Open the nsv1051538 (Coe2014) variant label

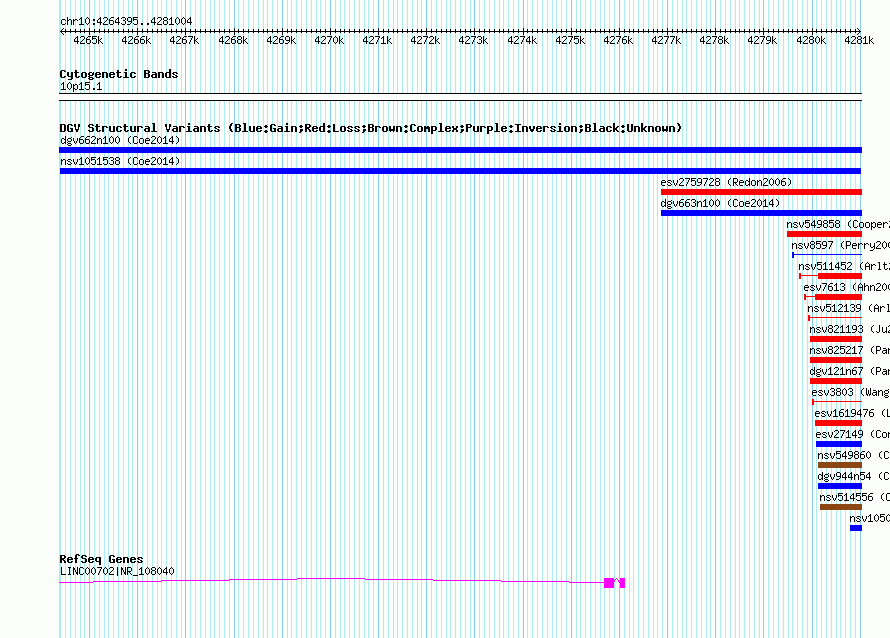click(120, 161)
